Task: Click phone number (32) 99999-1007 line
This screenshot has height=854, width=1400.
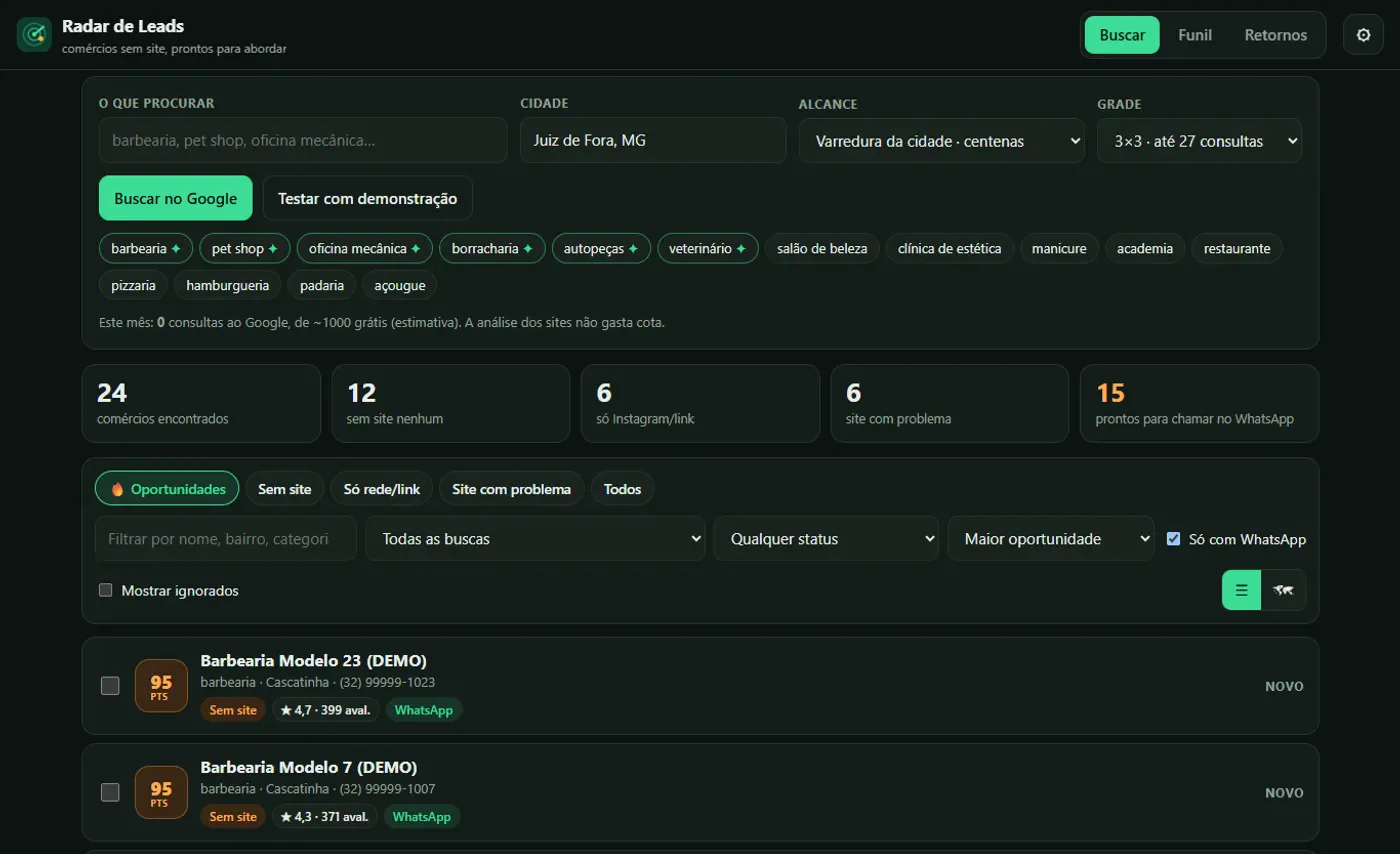Action: (387, 789)
